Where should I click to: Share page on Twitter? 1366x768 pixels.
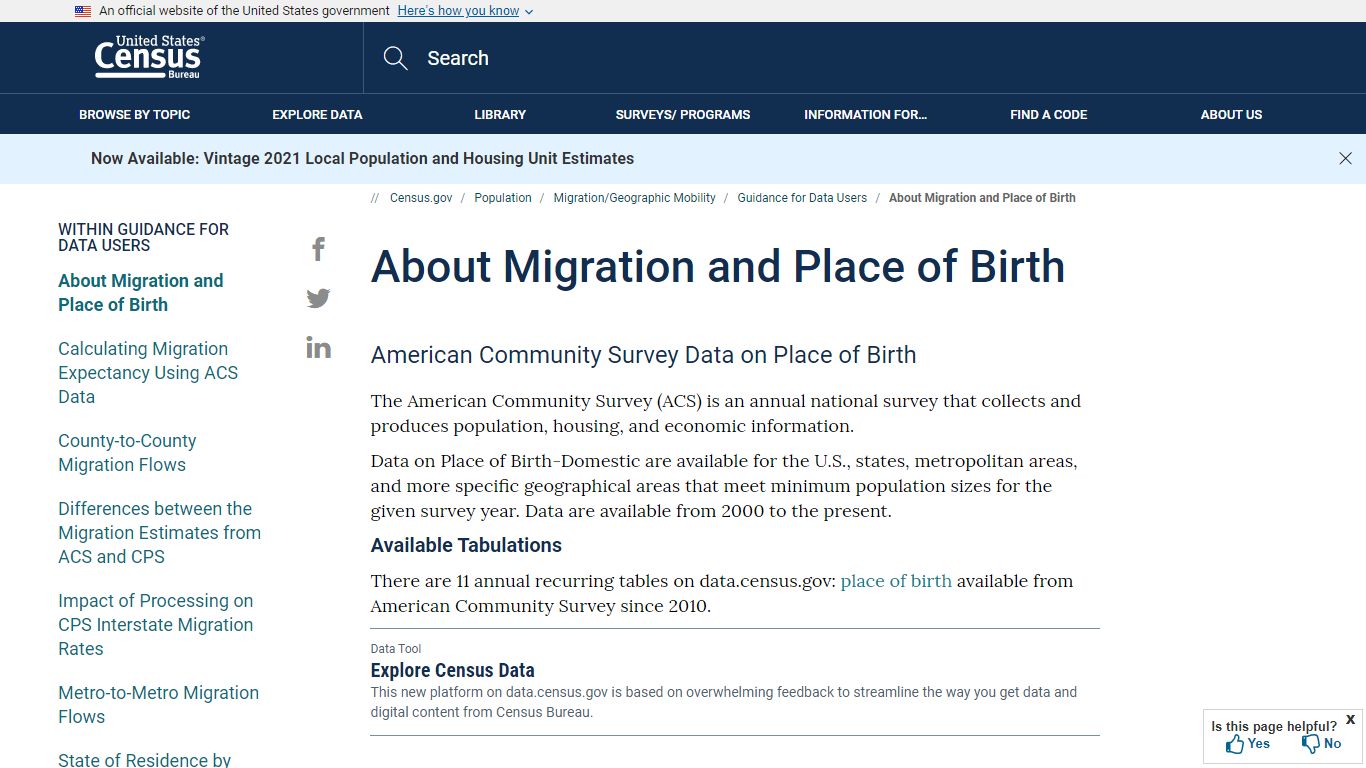point(318,298)
